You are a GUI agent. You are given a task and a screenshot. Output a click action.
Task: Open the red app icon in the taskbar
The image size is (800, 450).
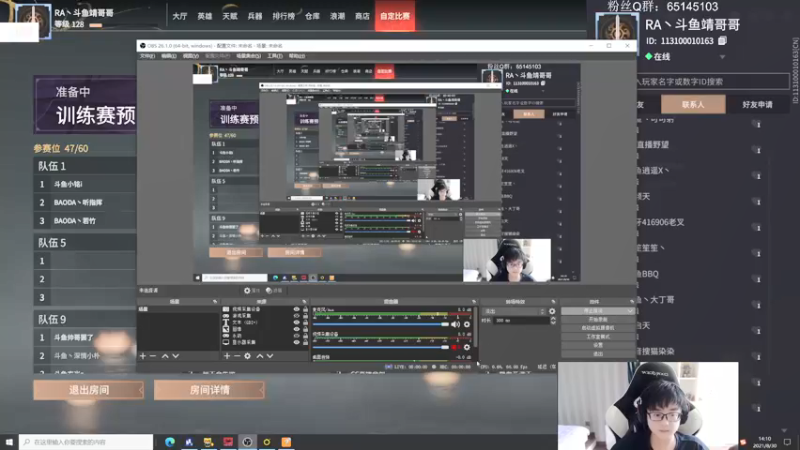click(228, 442)
